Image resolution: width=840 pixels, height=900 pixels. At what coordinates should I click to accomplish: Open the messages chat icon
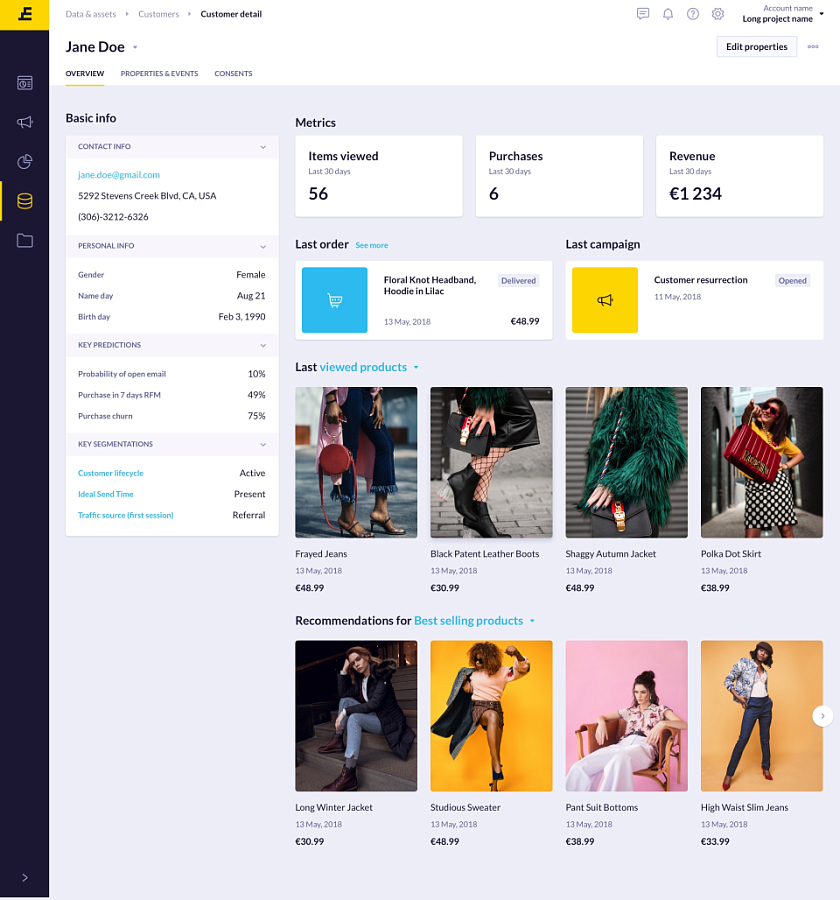(x=642, y=14)
